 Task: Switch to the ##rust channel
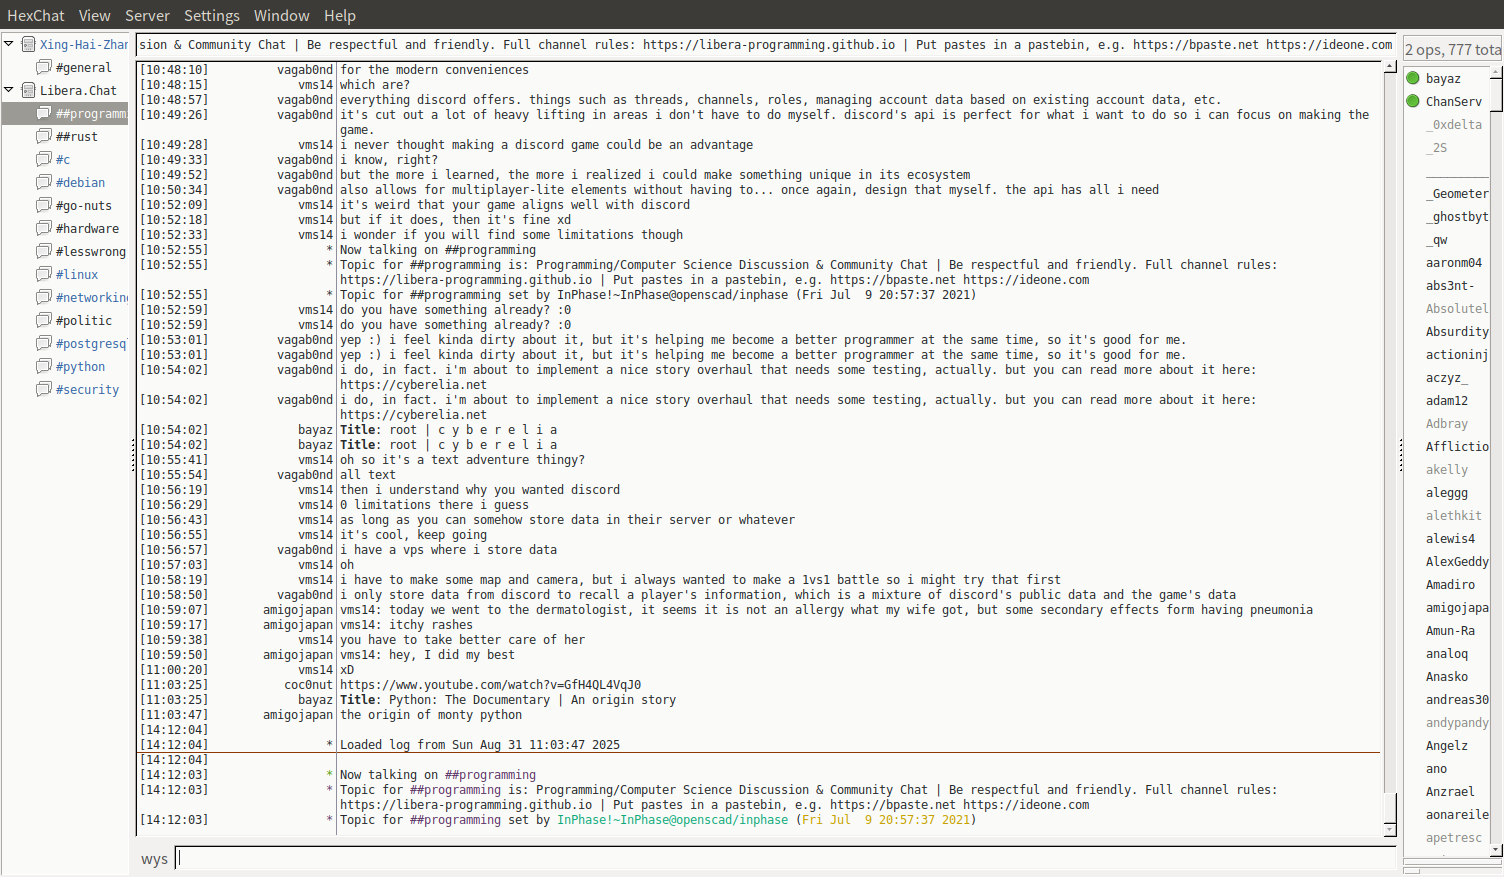click(77, 136)
